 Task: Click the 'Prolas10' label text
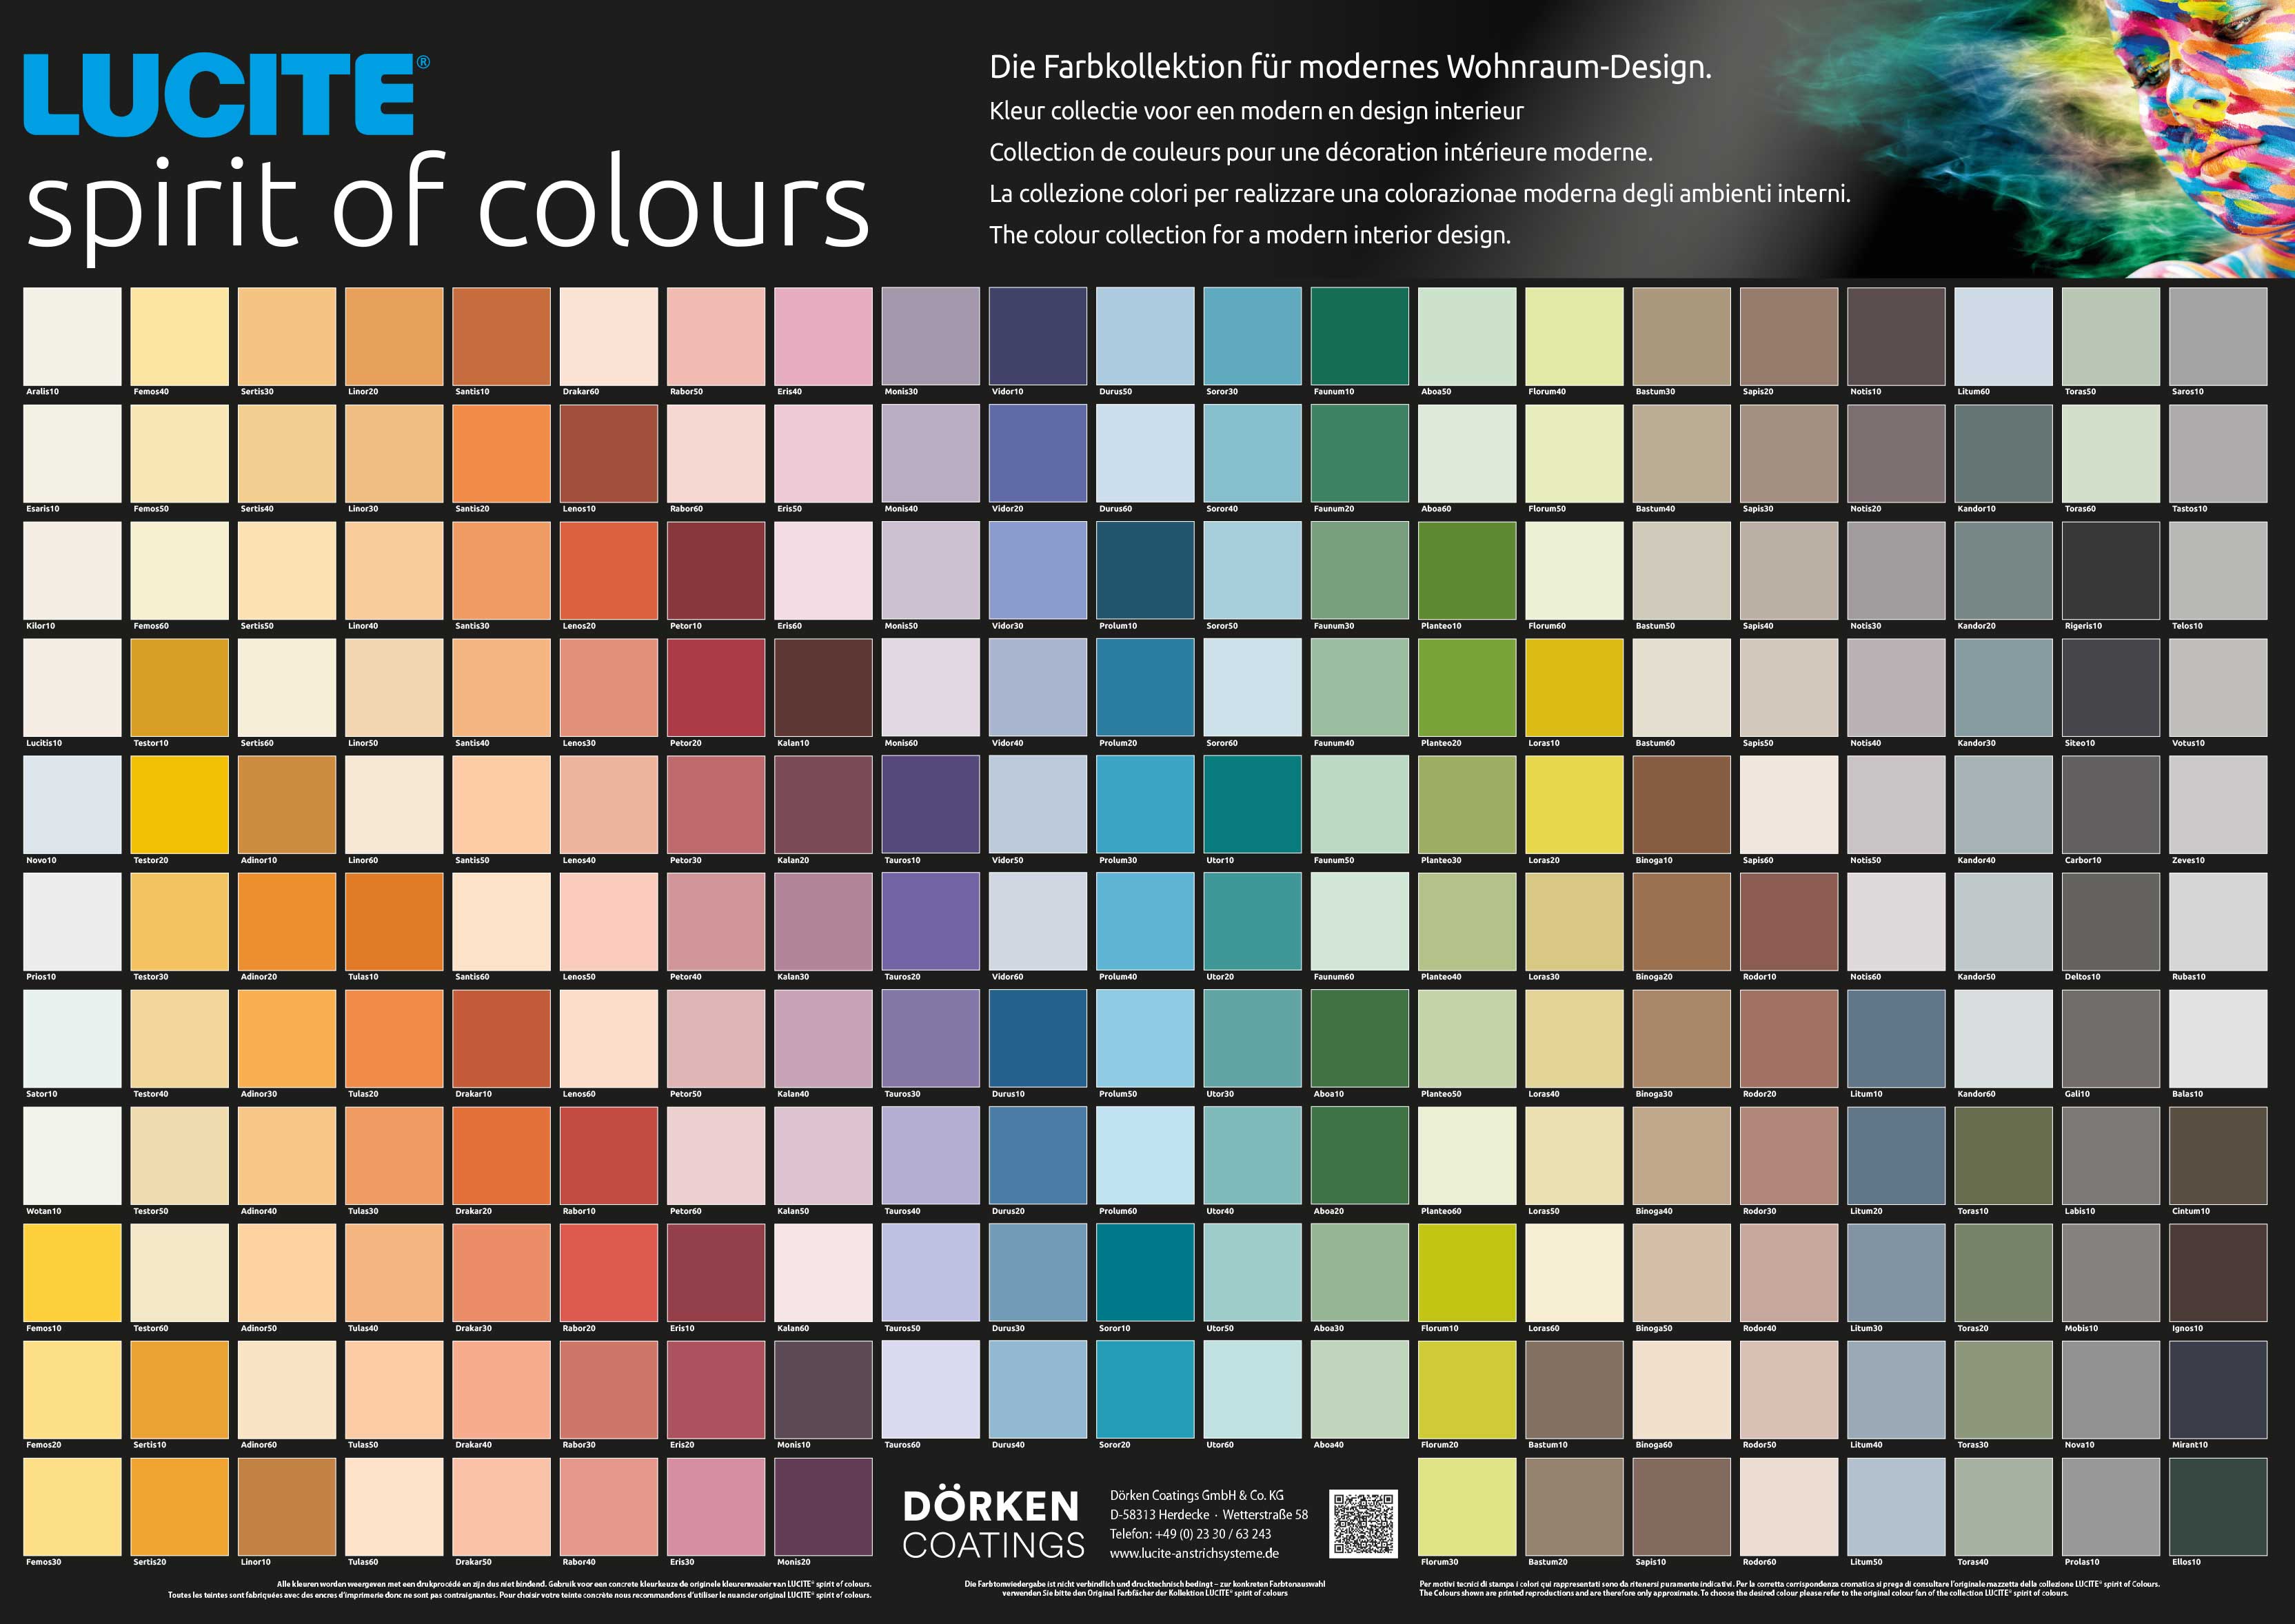tap(2082, 1562)
